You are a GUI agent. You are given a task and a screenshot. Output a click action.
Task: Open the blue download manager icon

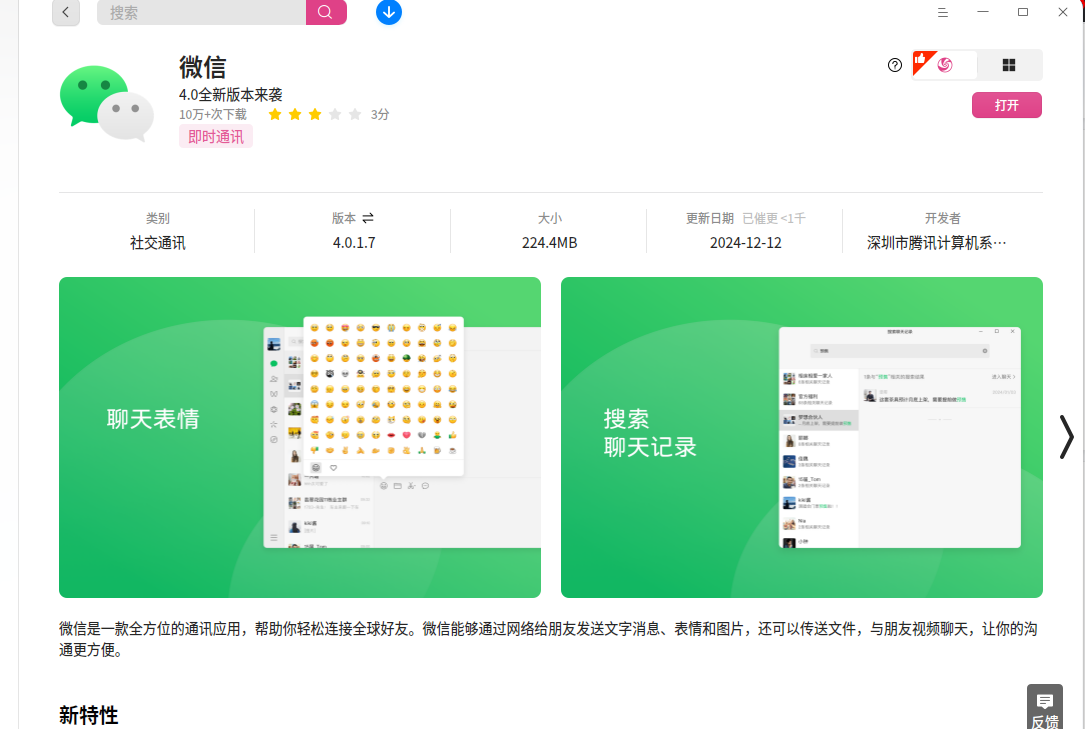(x=389, y=12)
